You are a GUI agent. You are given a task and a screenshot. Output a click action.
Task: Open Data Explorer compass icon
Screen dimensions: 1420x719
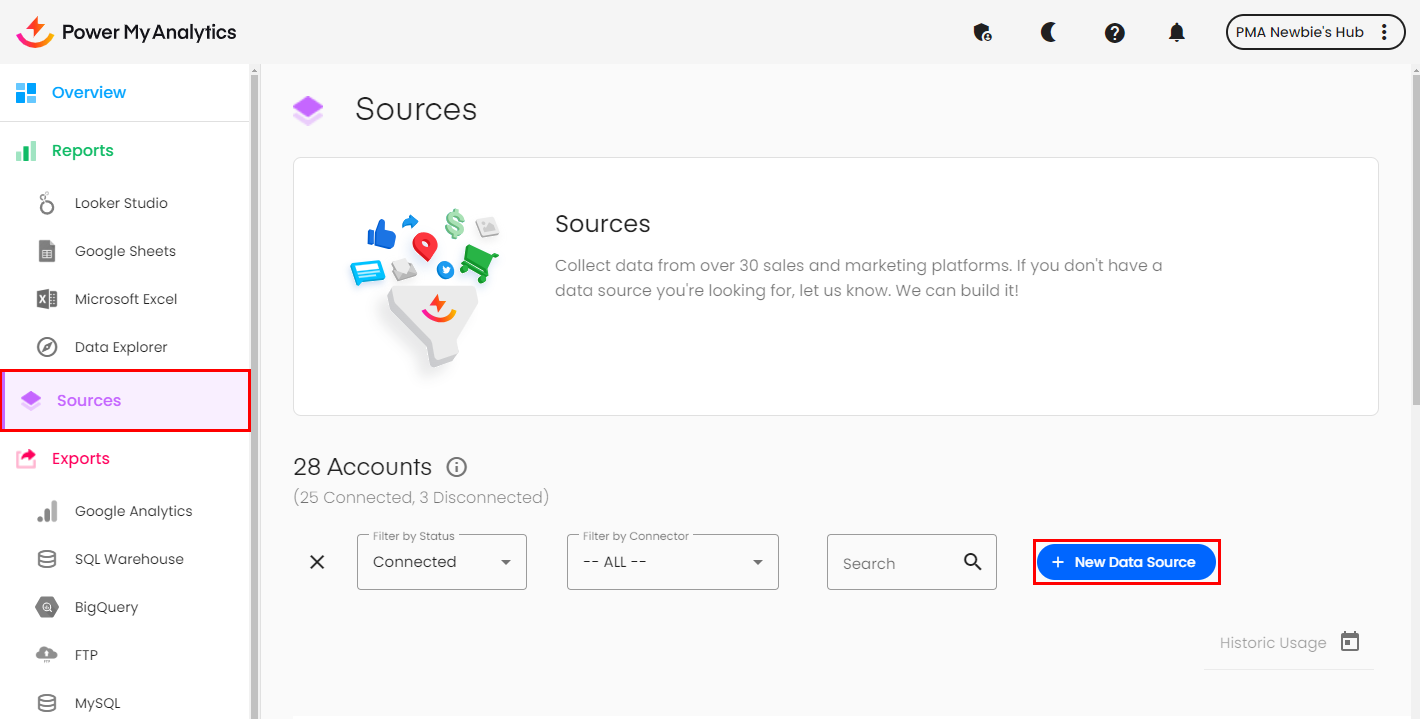47,347
